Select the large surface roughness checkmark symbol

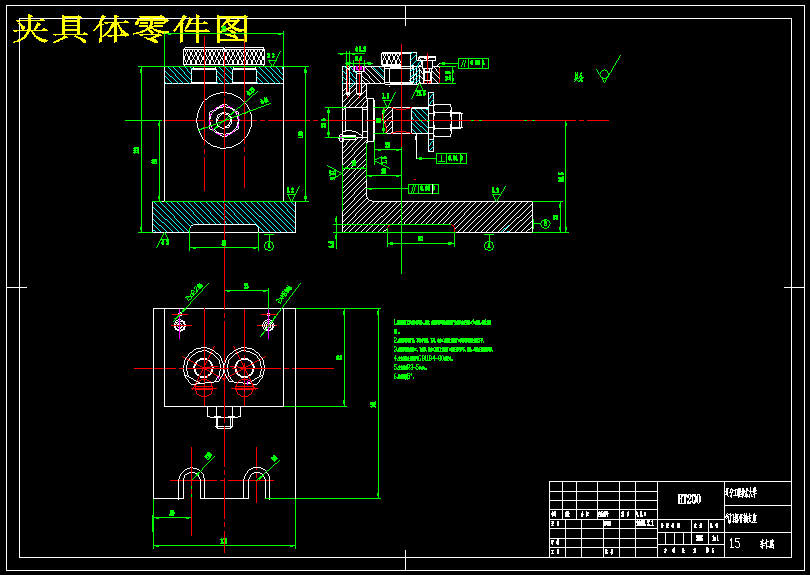click(608, 69)
